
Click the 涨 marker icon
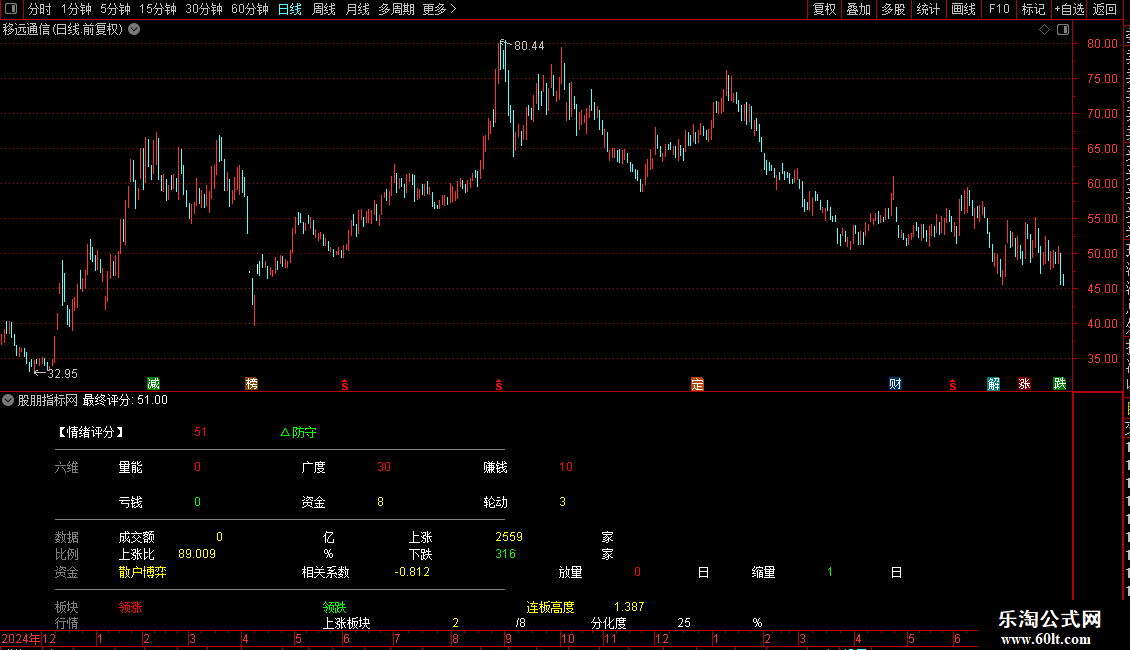coord(1024,383)
